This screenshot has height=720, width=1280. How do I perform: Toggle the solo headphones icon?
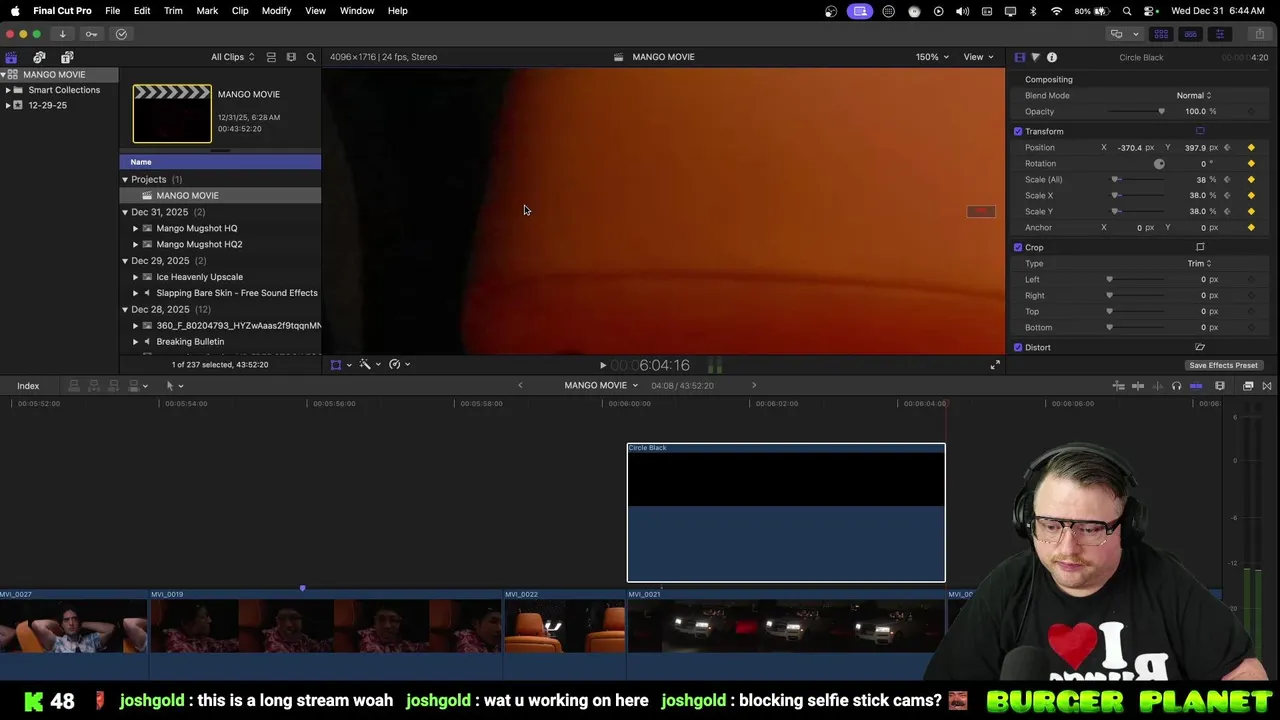coord(1176,386)
